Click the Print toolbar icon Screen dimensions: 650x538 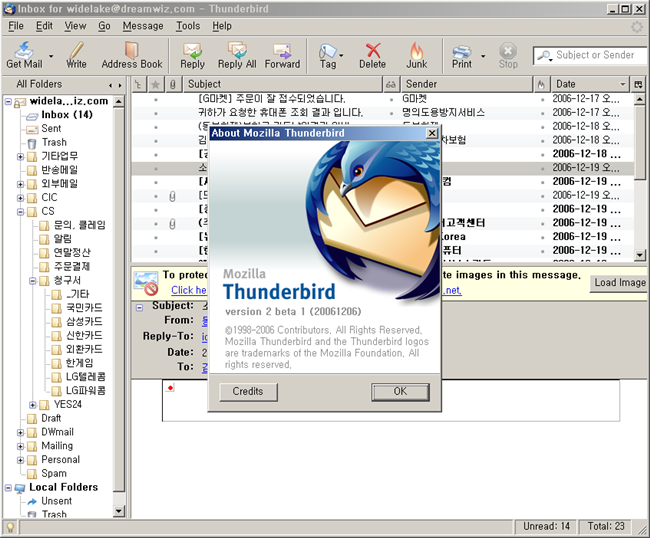click(x=462, y=54)
